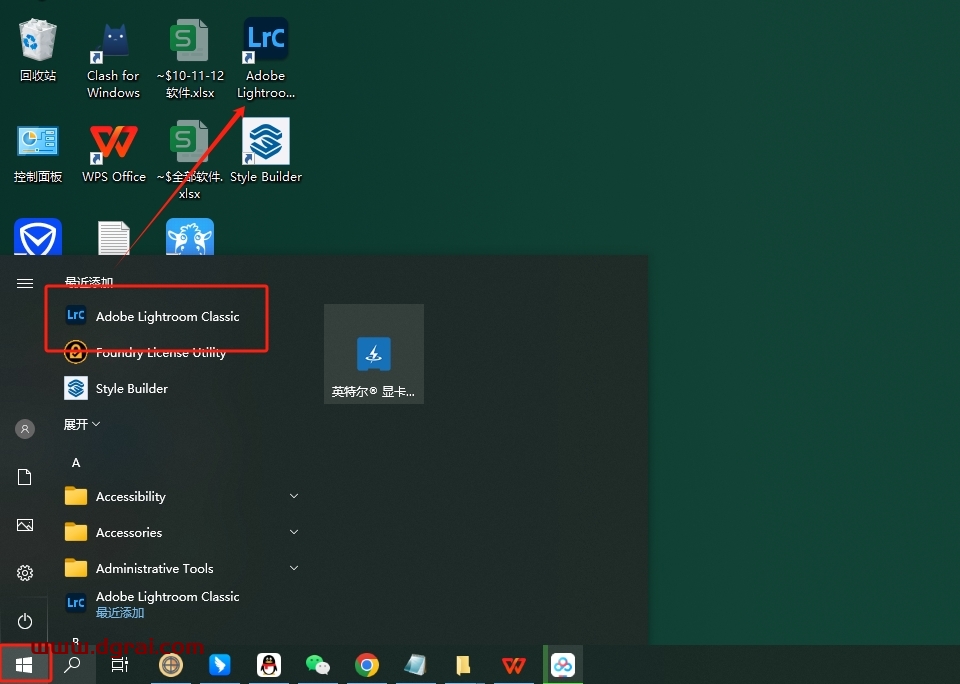Open the globe browser taskbar icon

[171, 665]
